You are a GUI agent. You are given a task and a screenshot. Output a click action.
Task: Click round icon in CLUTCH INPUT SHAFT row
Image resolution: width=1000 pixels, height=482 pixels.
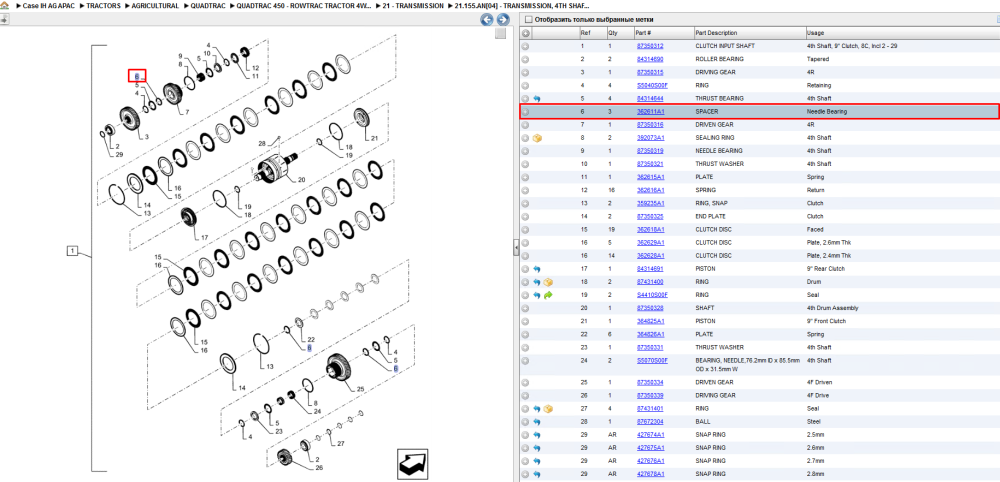point(526,47)
